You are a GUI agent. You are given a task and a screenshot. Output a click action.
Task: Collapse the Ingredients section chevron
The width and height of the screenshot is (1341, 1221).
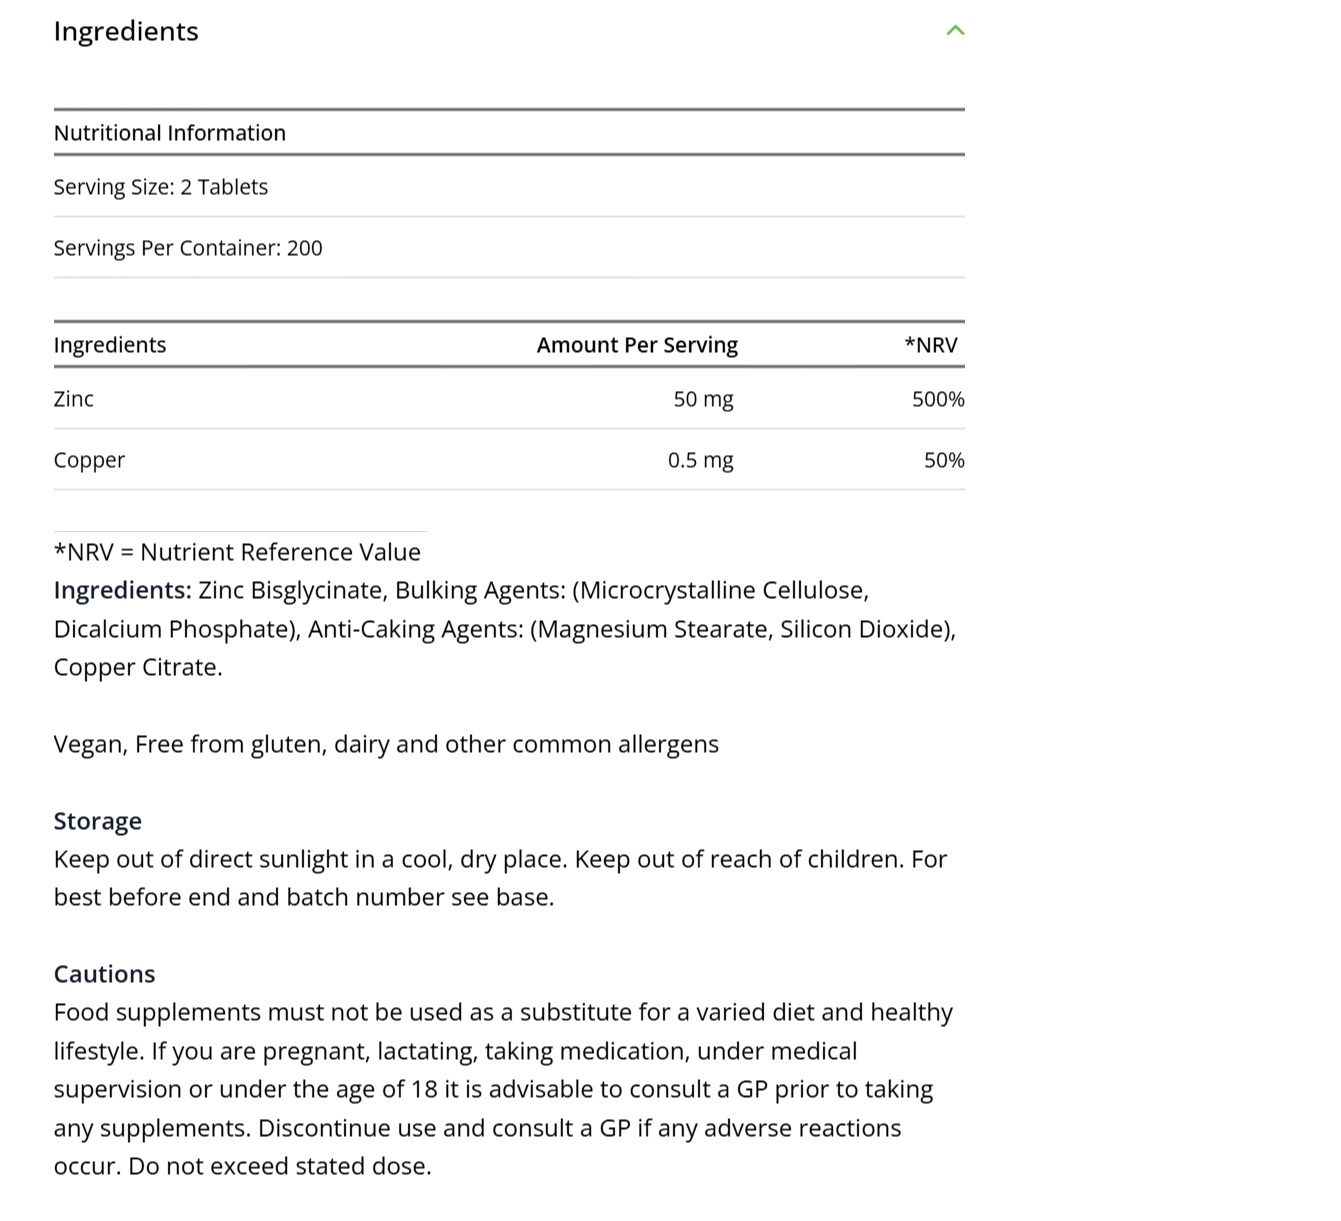click(x=955, y=30)
